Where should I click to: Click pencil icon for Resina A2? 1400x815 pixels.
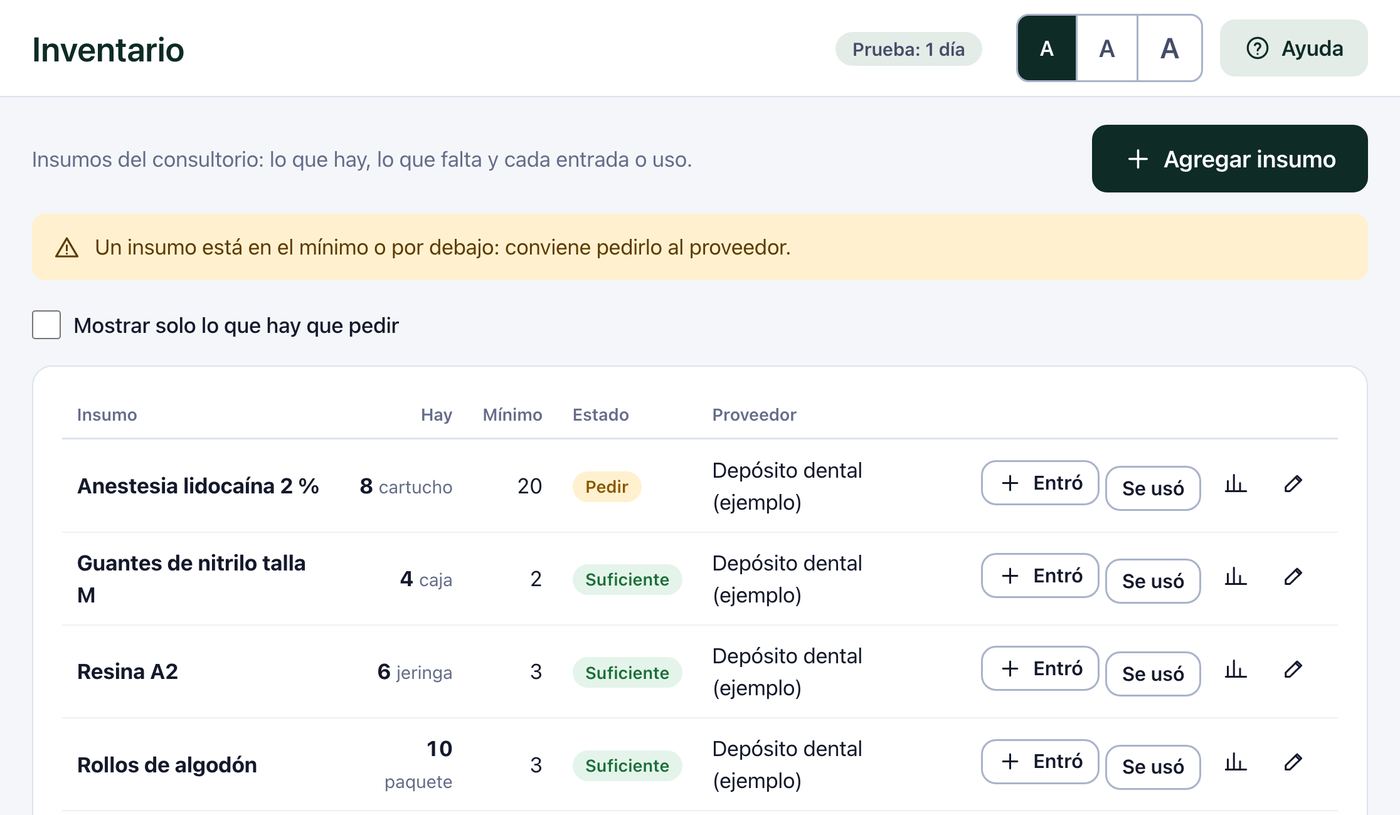click(x=1293, y=670)
